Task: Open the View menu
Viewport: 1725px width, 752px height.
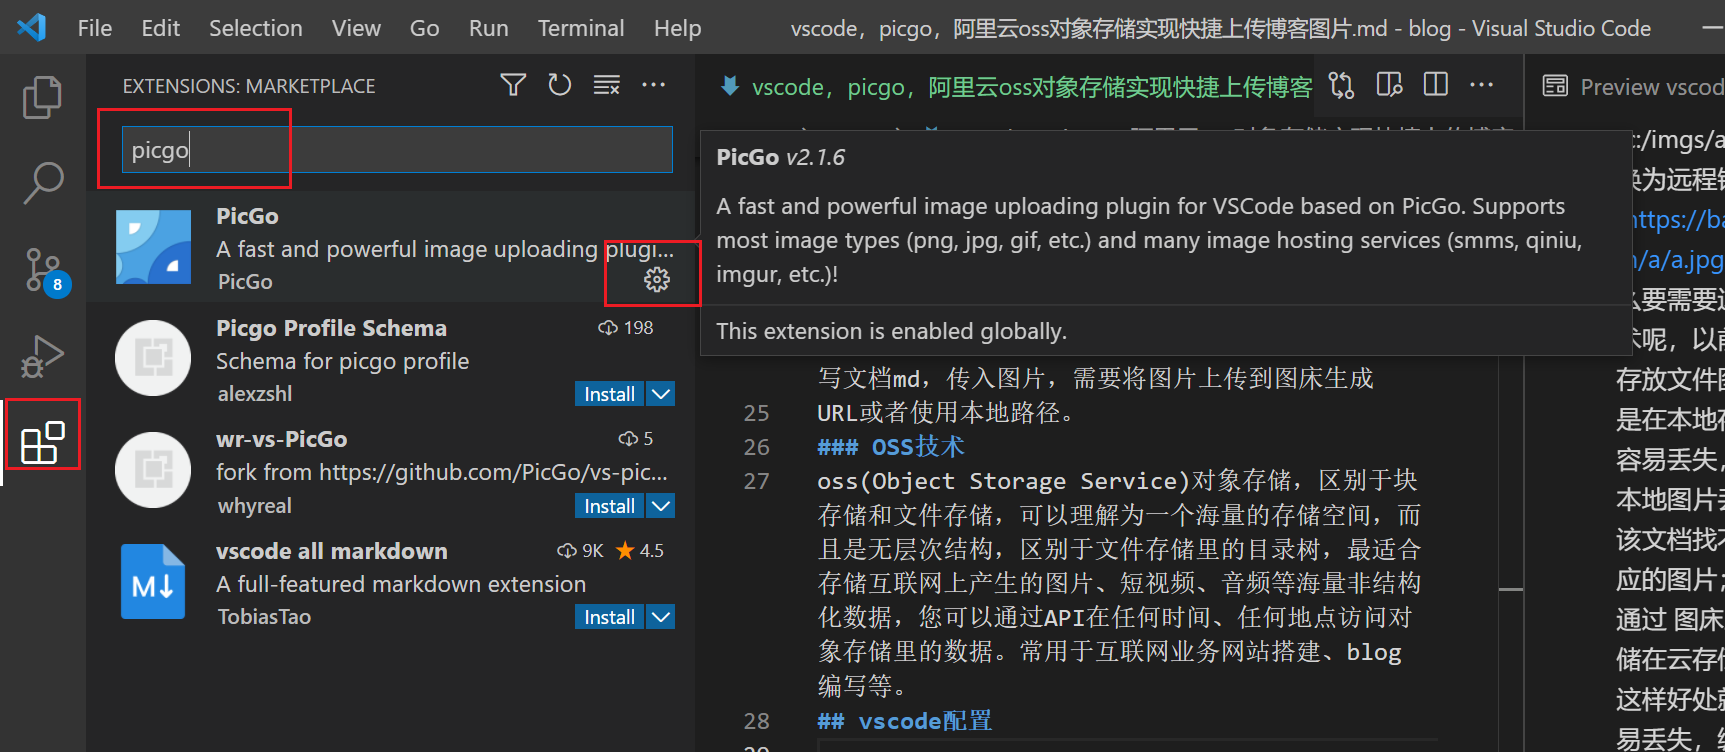Action: click(x=356, y=28)
